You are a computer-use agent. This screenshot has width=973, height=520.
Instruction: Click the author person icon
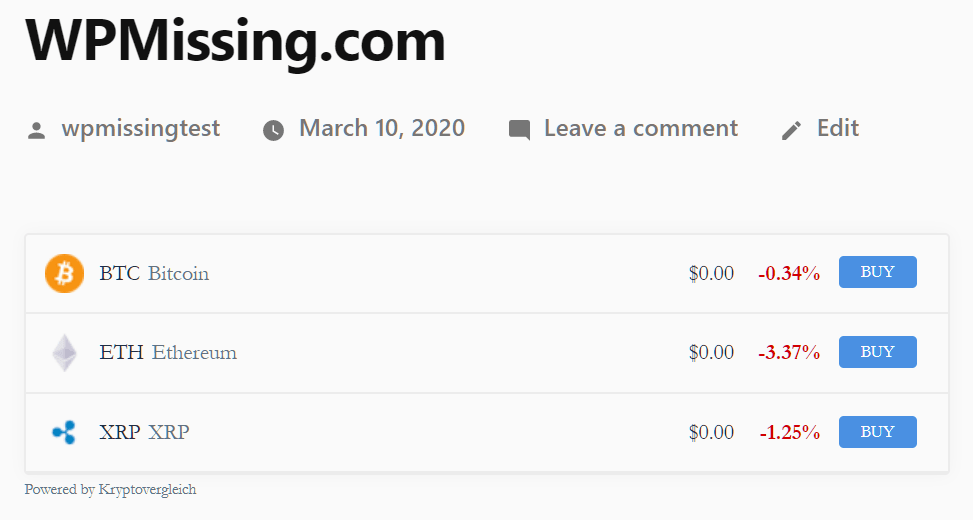point(37,130)
